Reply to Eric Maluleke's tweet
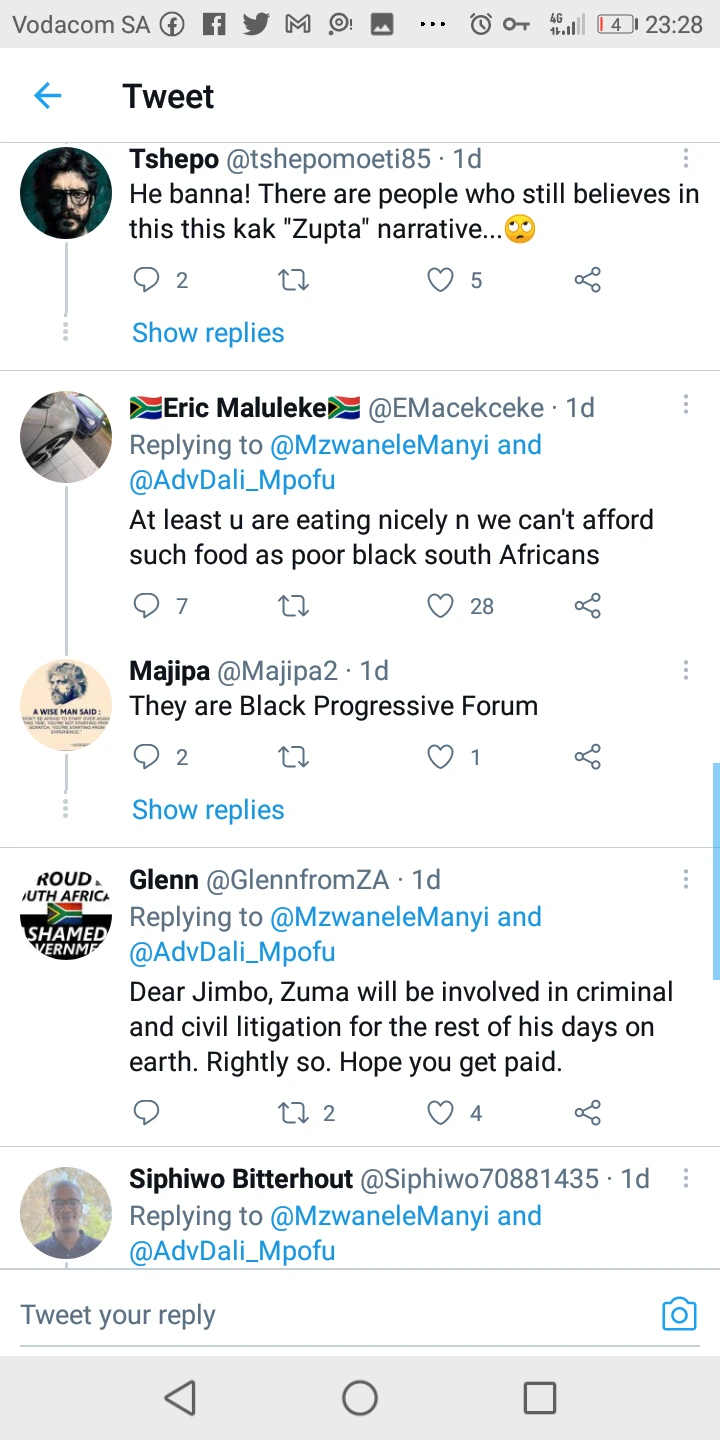 pos(147,605)
